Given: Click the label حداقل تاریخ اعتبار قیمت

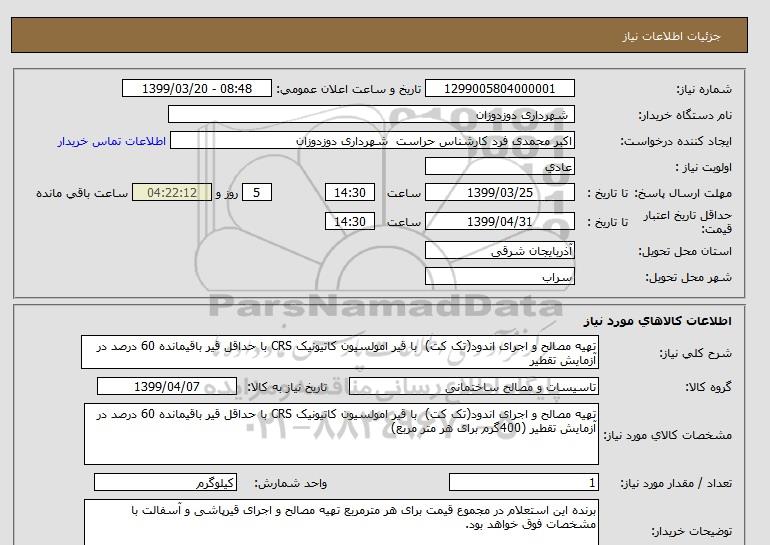Looking at the screenshot, I should click(x=688, y=222).
